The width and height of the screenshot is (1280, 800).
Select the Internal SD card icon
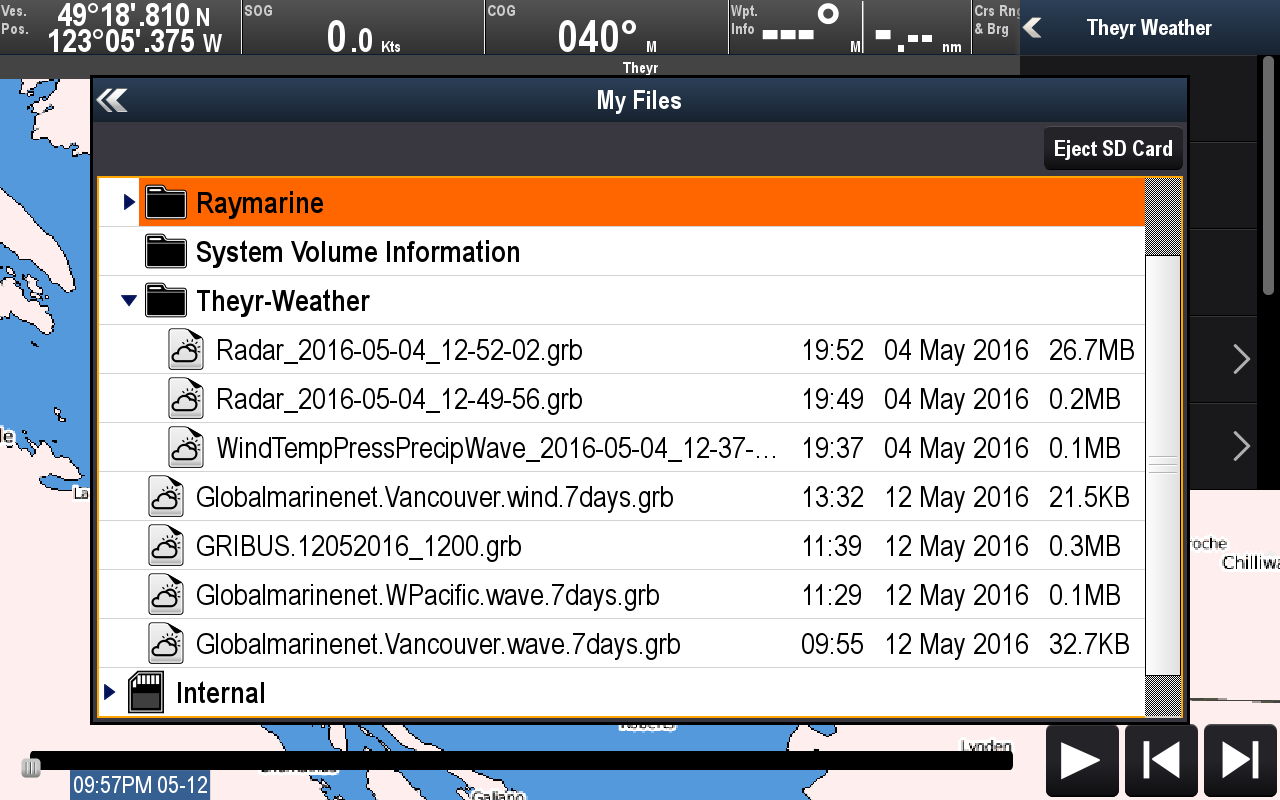click(146, 692)
